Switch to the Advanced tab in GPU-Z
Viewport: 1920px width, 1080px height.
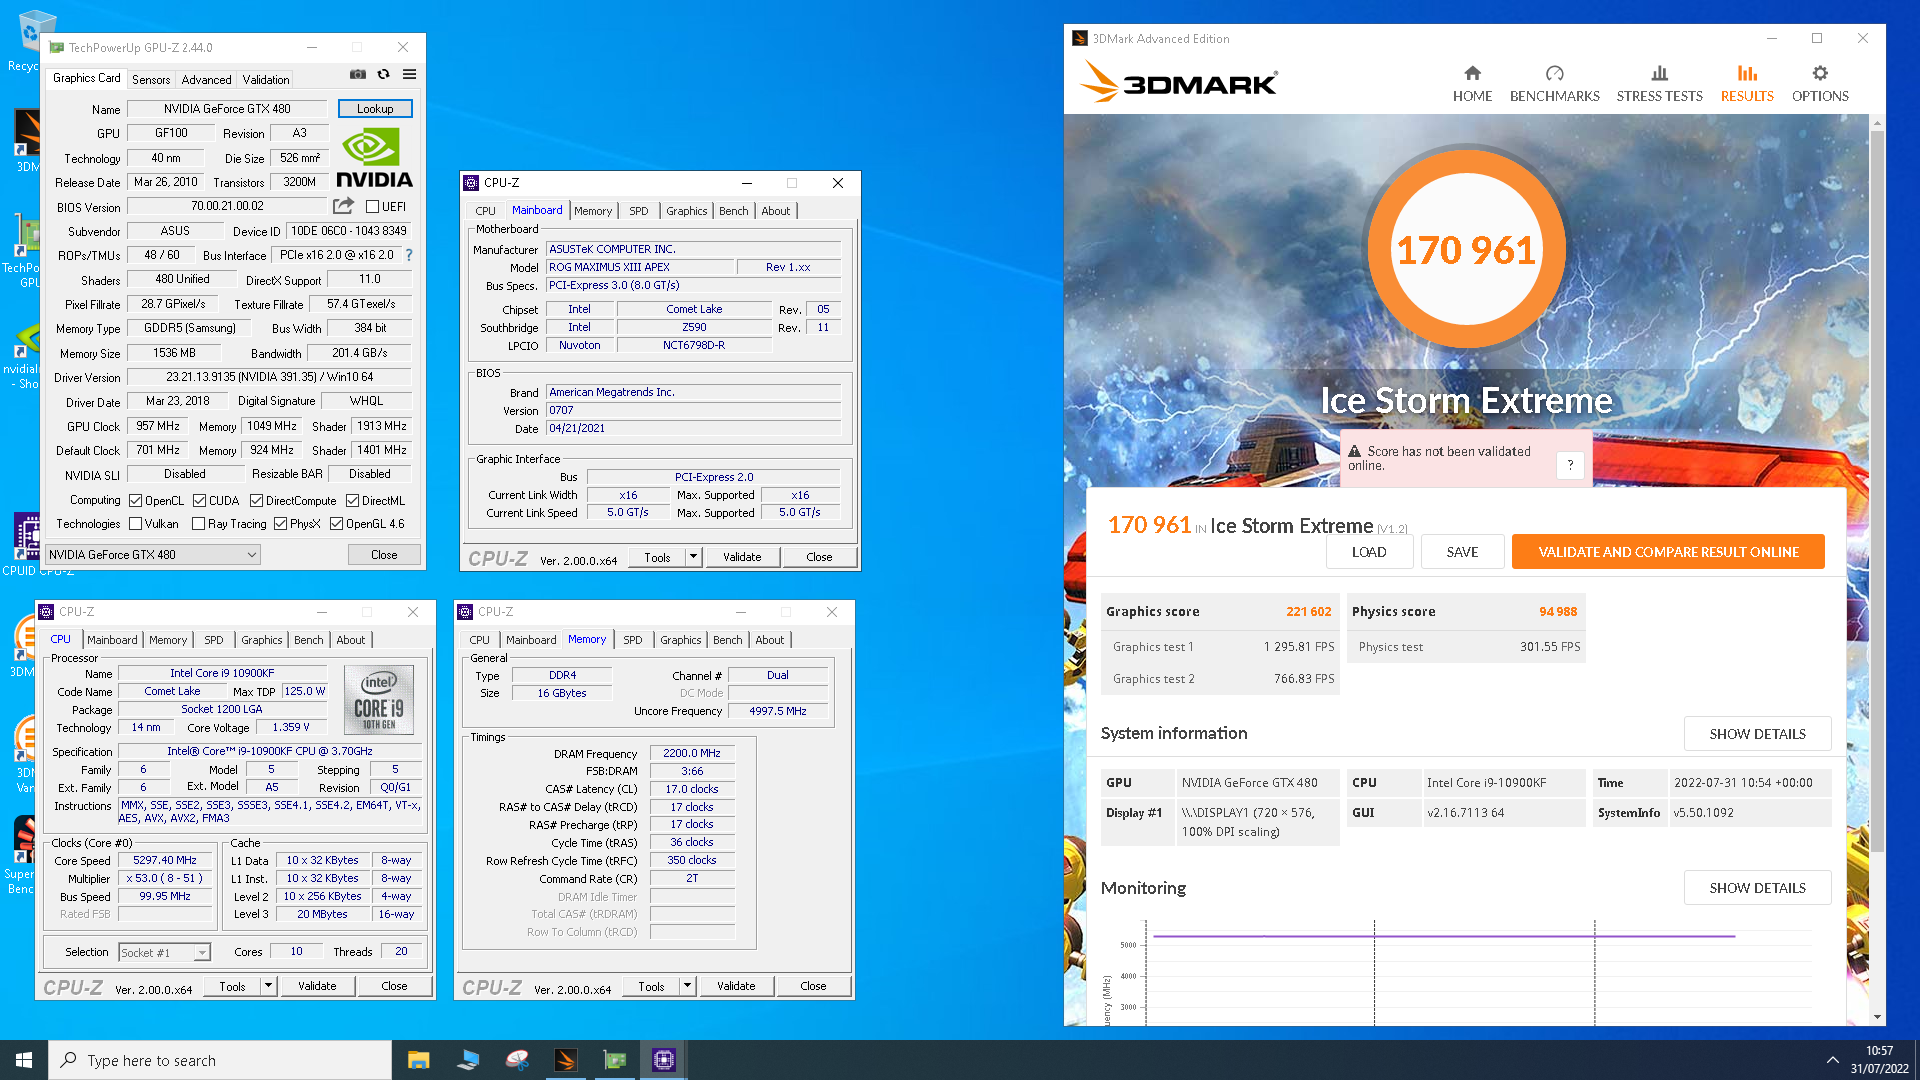click(206, 80)
